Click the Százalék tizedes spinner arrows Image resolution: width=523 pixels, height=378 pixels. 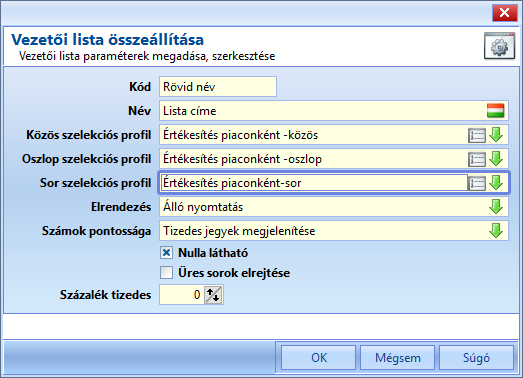tap(213, 295)
